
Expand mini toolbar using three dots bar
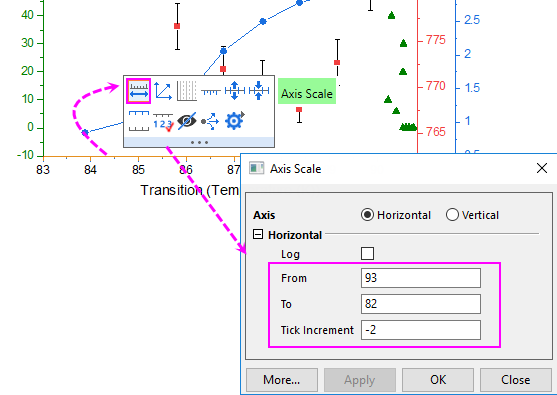tap(199, 142)
